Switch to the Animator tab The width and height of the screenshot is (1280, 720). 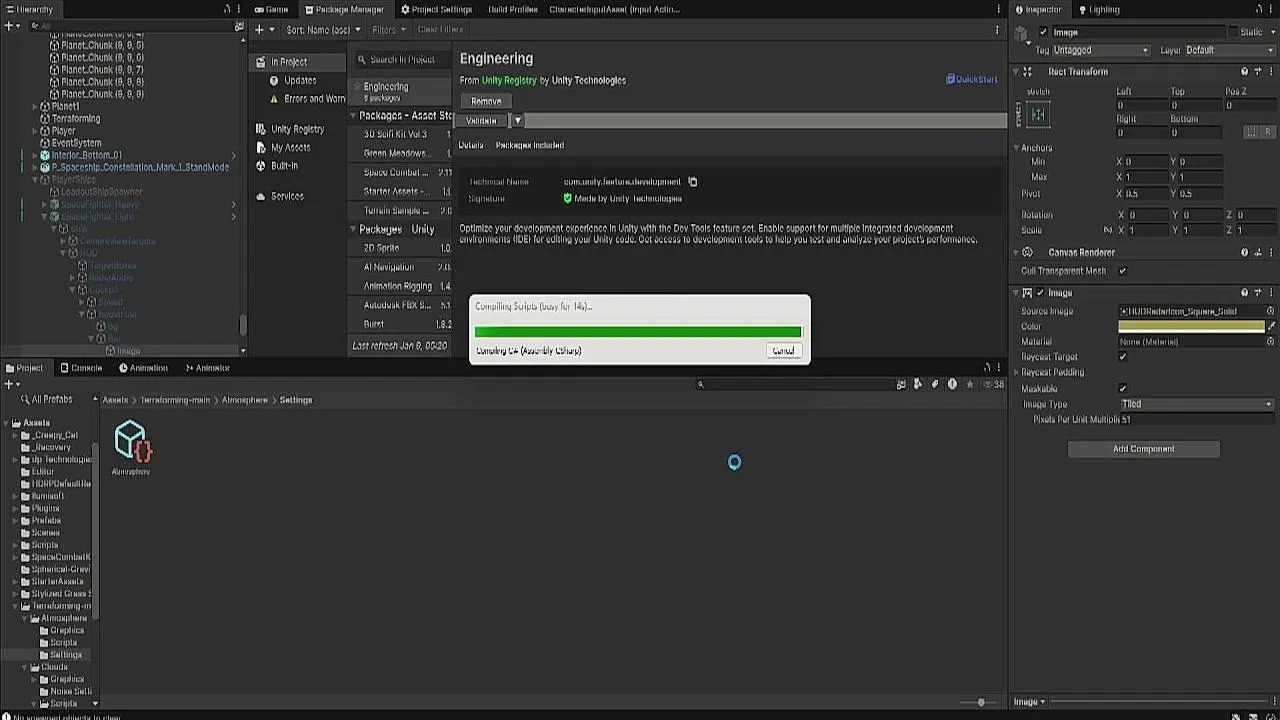(206, 368)
